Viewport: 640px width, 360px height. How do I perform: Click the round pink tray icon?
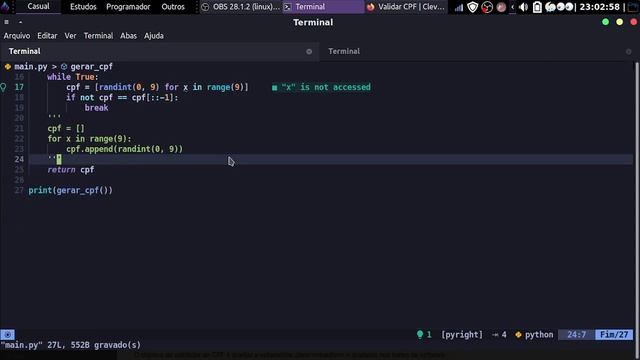coord(501,7)
